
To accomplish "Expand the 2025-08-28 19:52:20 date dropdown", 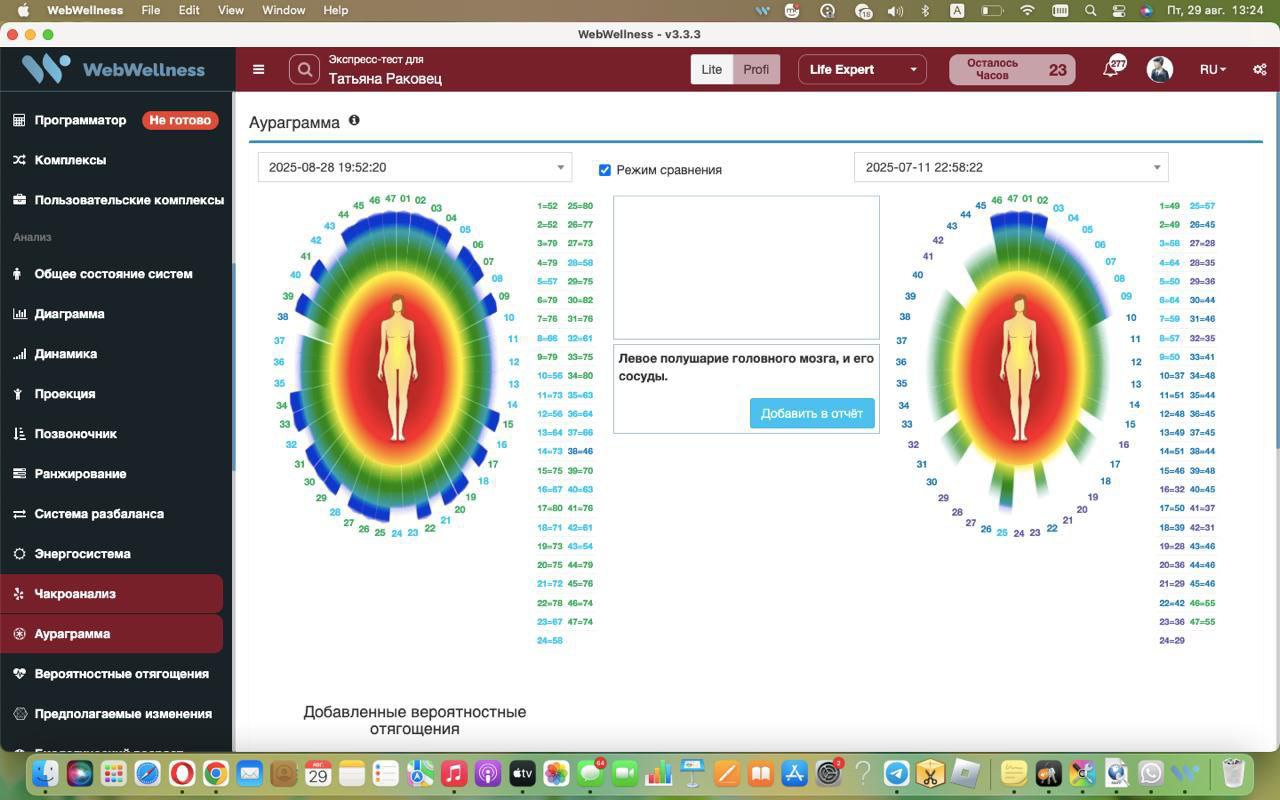I will click(414, 167).
